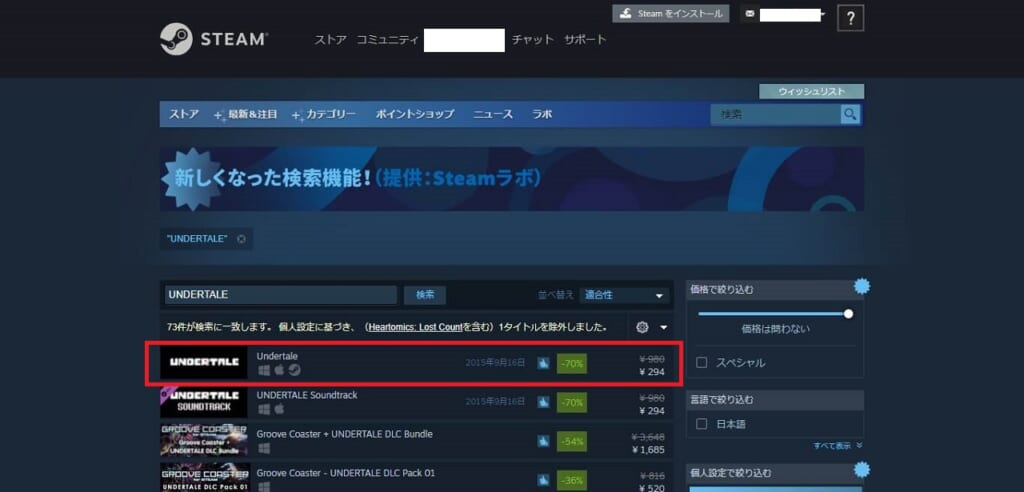
Task: Enable the スペシャル checkbox
Action: point(701,363)
